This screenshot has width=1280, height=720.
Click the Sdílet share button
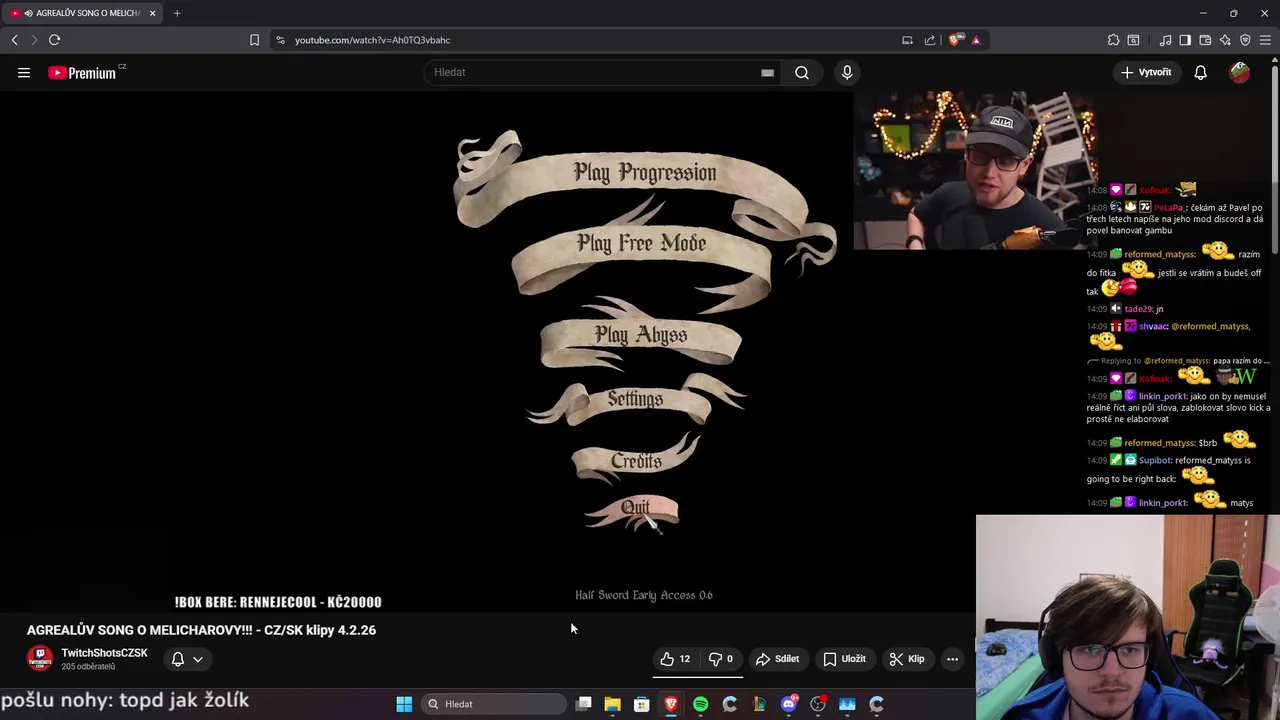pos(777,659)
